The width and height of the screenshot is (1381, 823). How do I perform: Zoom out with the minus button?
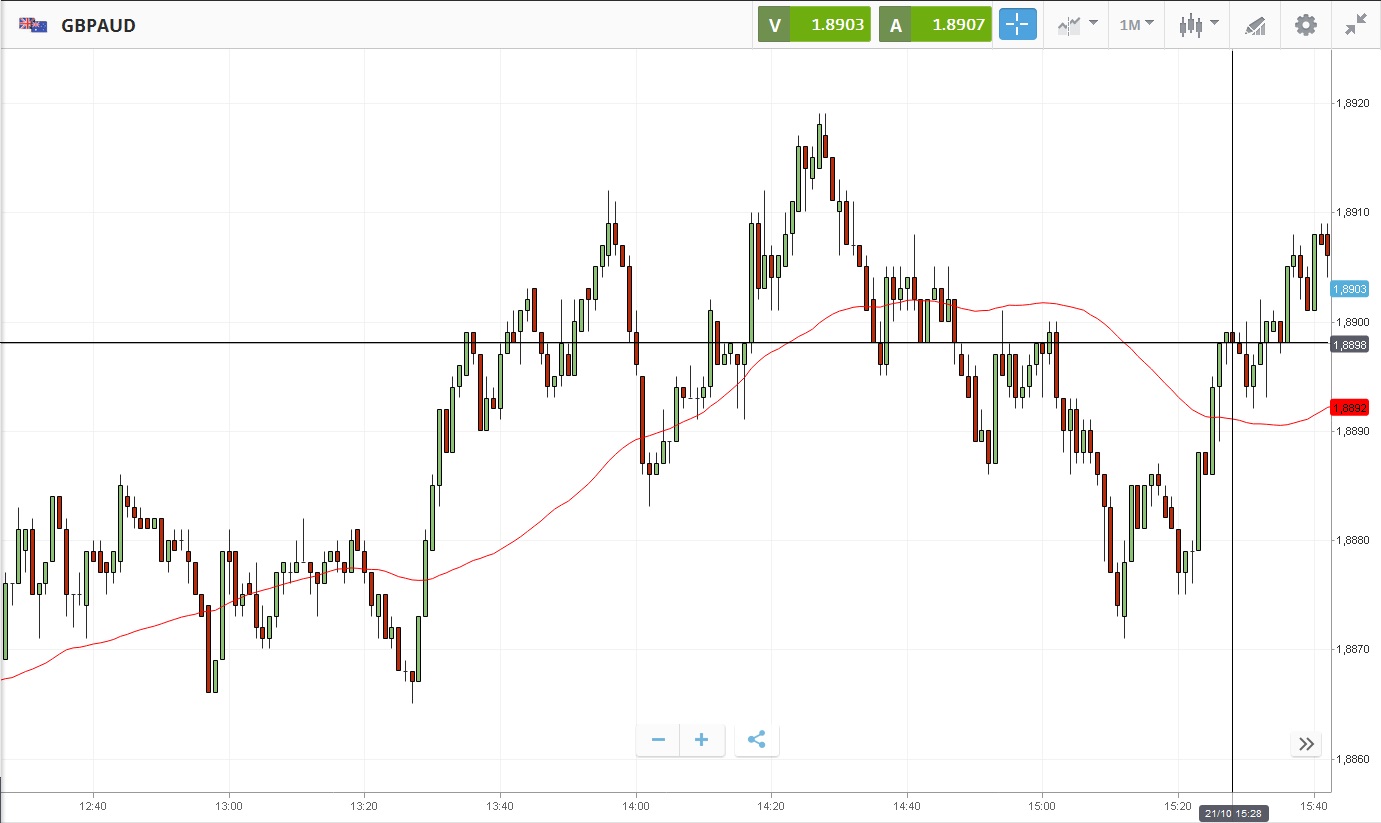coord(658,740)
